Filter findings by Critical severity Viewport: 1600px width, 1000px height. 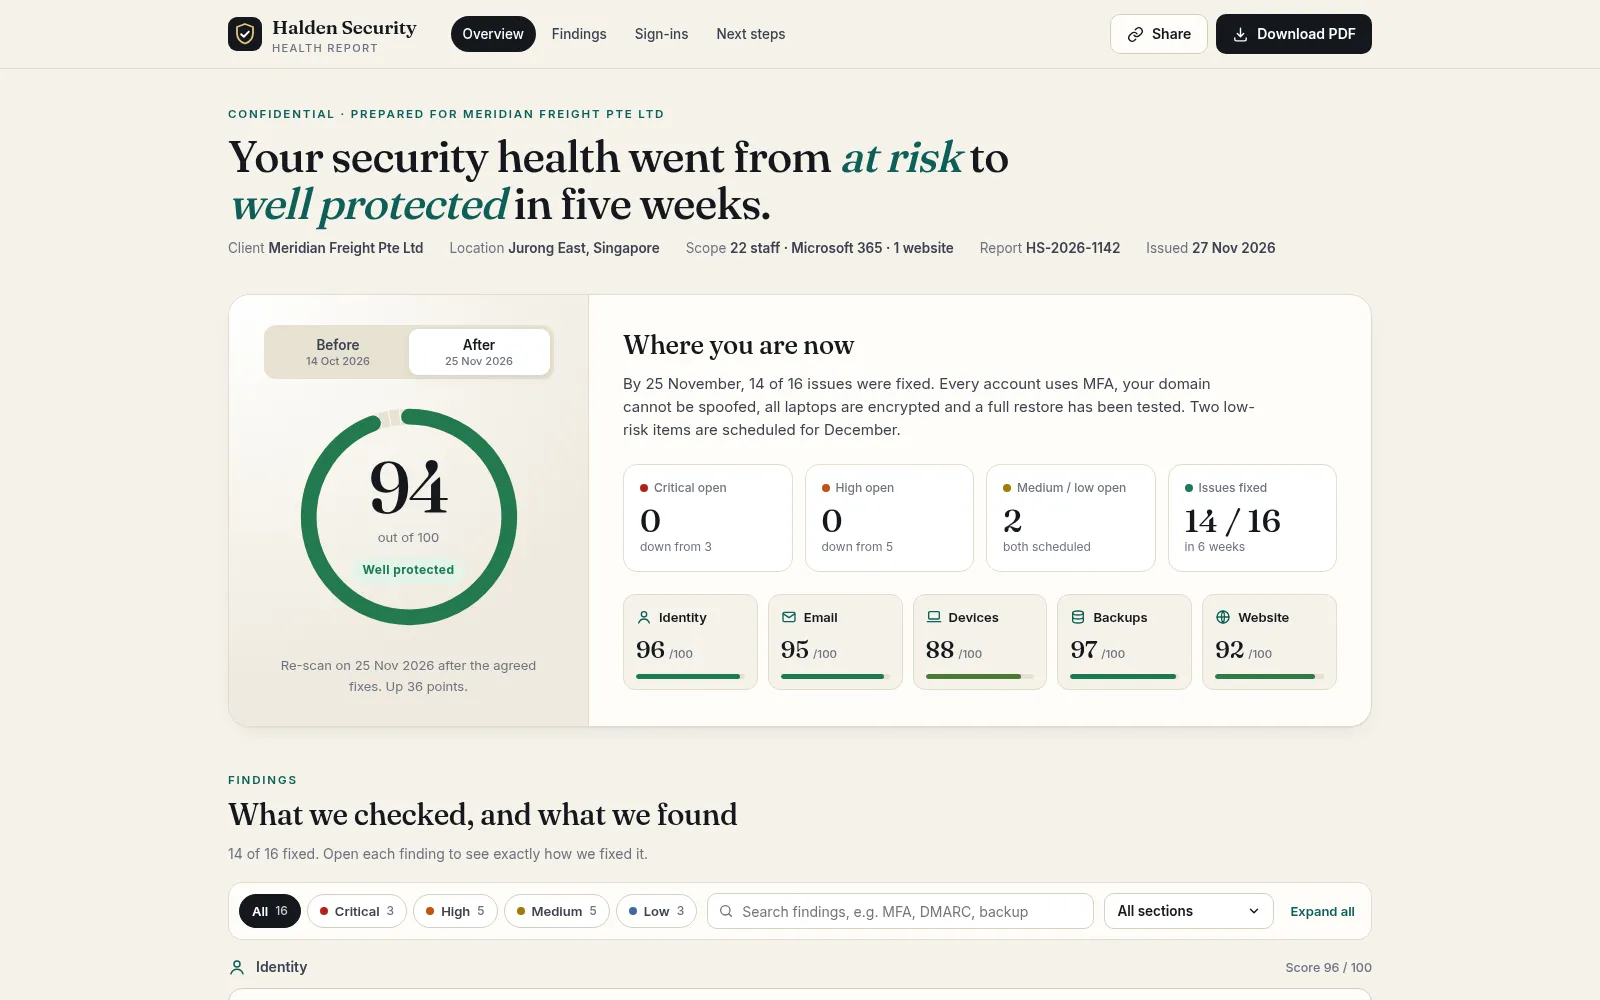[x=357, y=911]
